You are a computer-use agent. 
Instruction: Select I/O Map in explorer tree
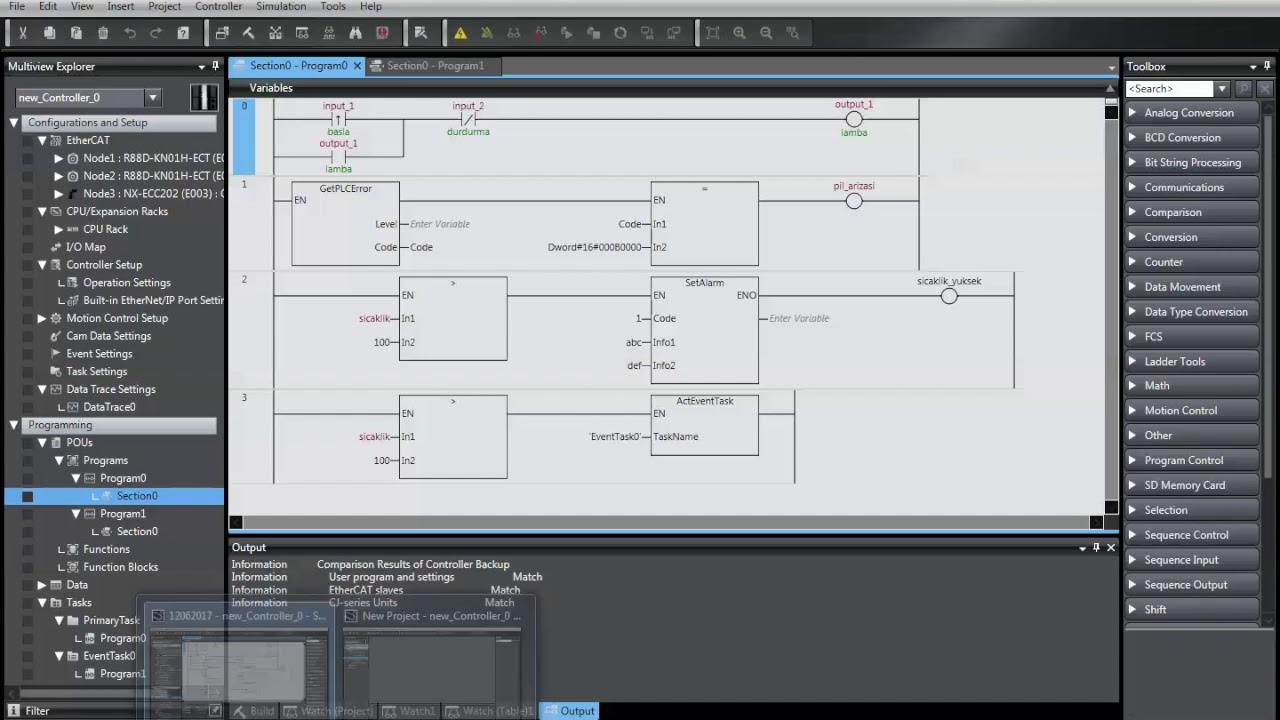pos(85,247)
